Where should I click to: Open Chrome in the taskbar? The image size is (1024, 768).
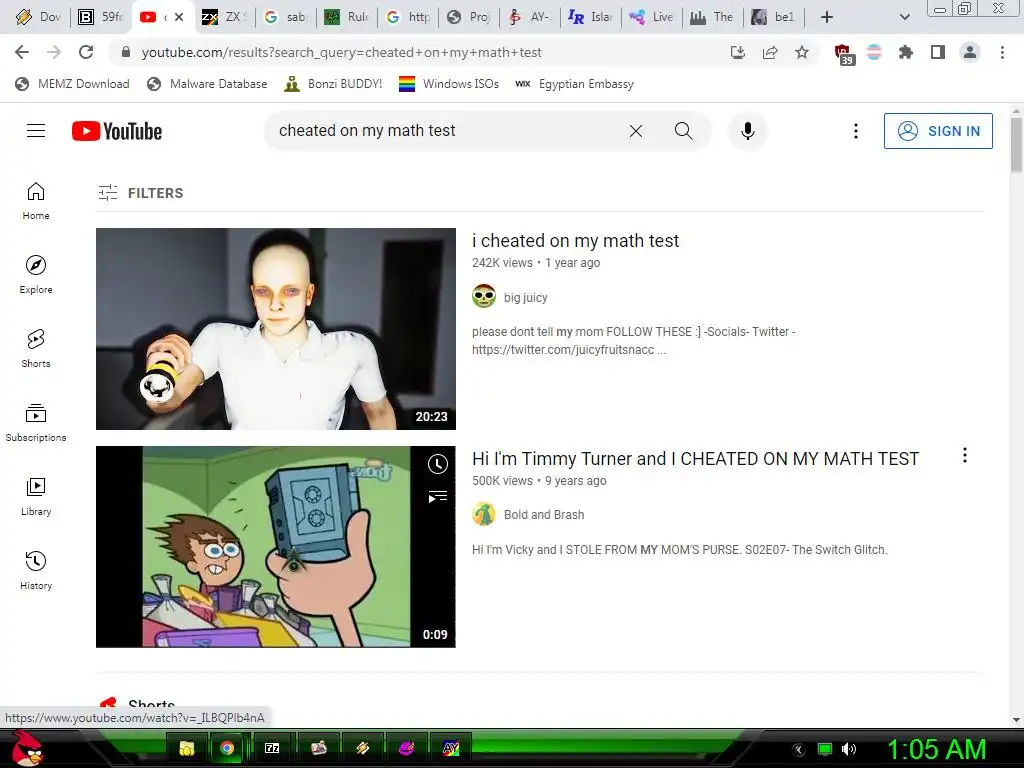click(227, 748)
